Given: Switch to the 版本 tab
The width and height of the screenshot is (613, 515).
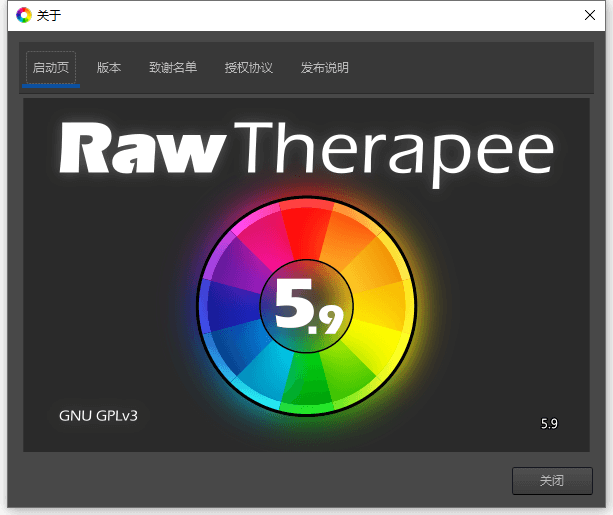Looking at the screenshot, I should tap(109, 68).
